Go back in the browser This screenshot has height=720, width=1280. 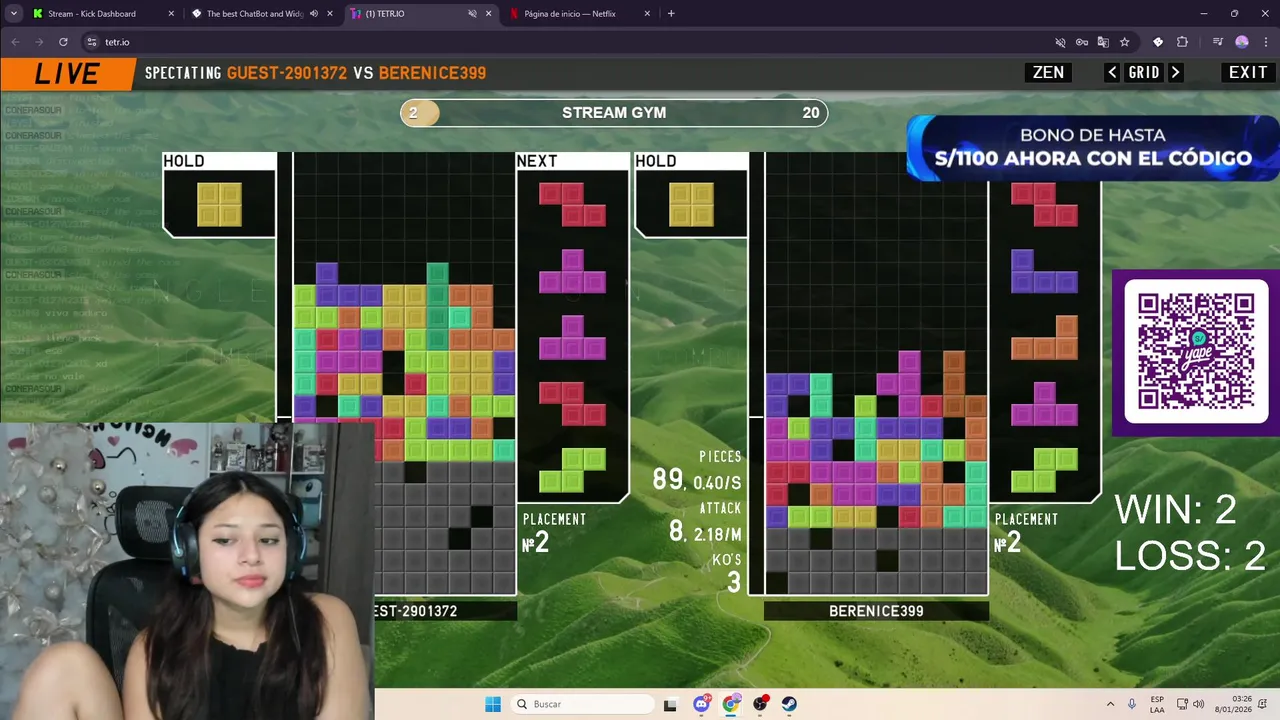click(x=15, y=42)
